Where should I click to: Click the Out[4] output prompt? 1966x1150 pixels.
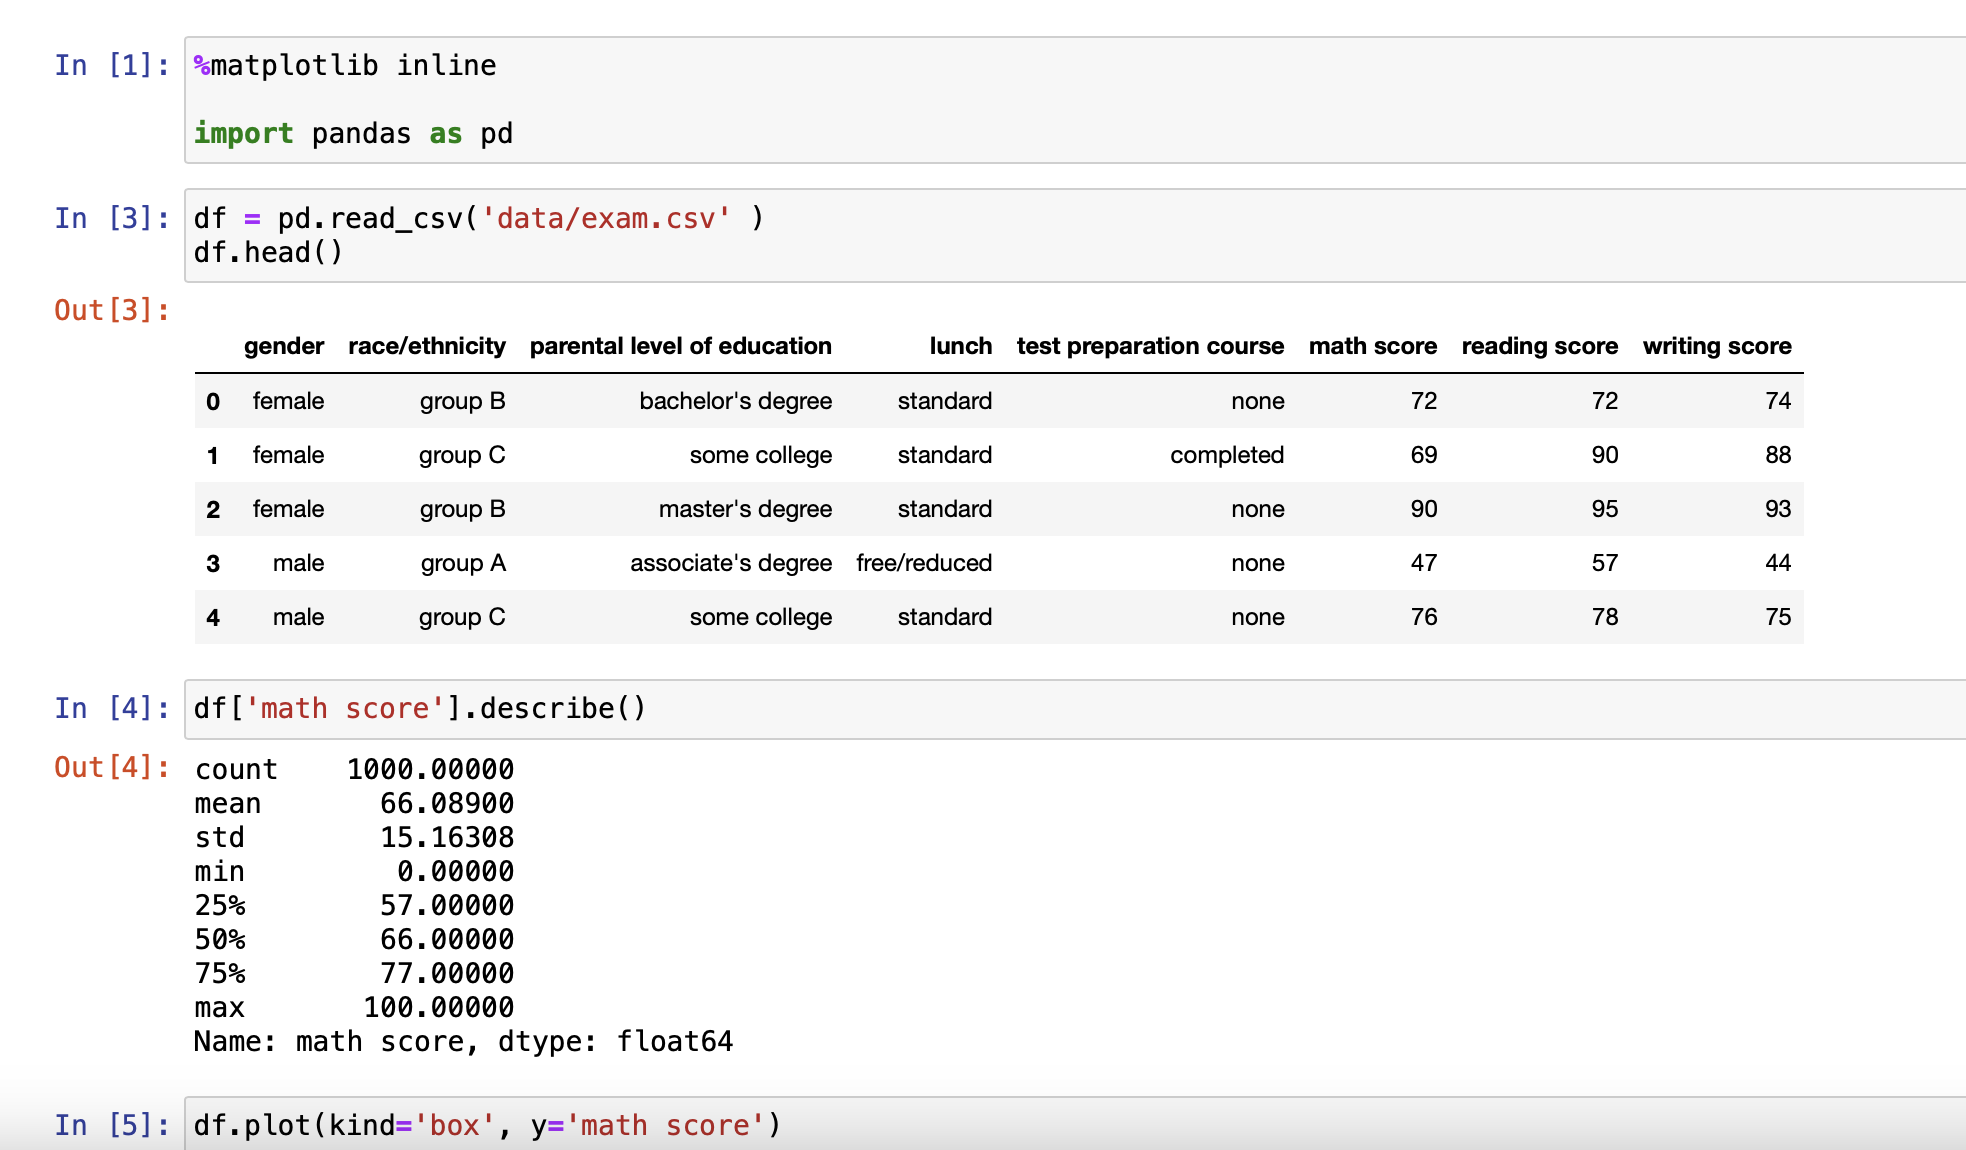coord(111,768)
